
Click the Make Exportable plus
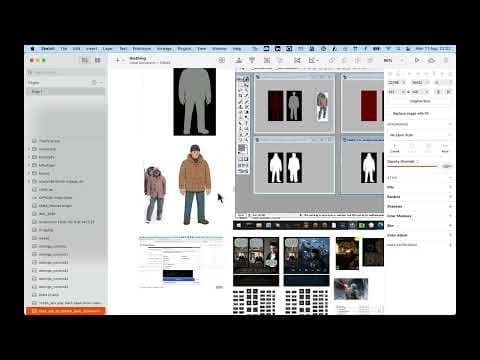point(450,245)
